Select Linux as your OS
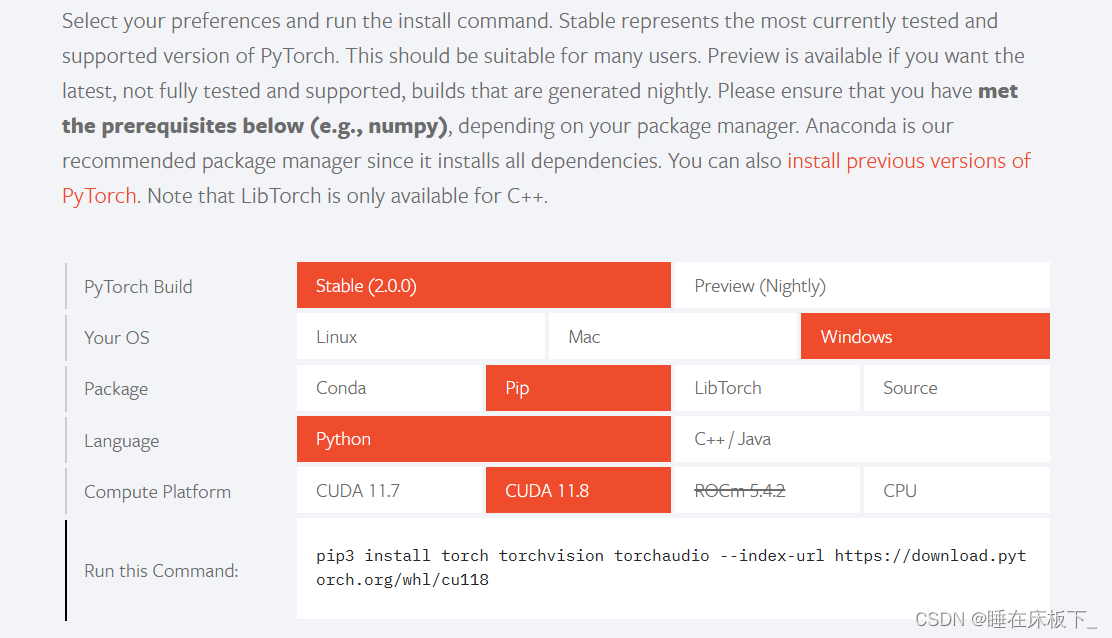This screenshot has width=1112, height=638. click(421, 337)
